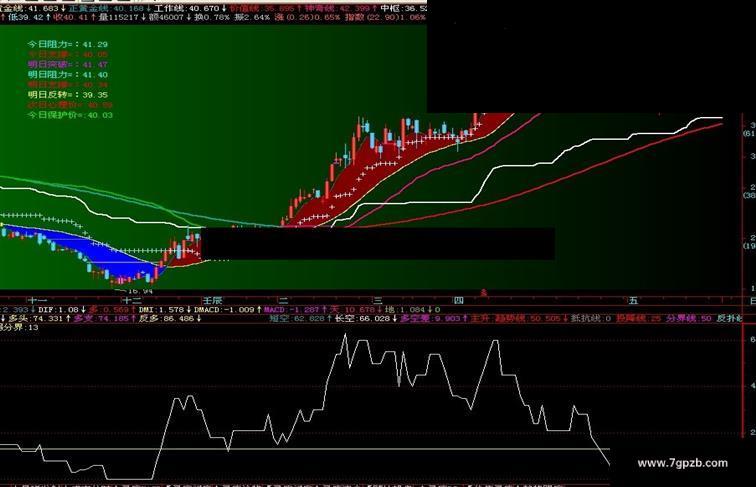Viewport: 756px width, 487px height.
Task: Select the 今日保护价 40.03 label
Action: click(x=70, y=115)
